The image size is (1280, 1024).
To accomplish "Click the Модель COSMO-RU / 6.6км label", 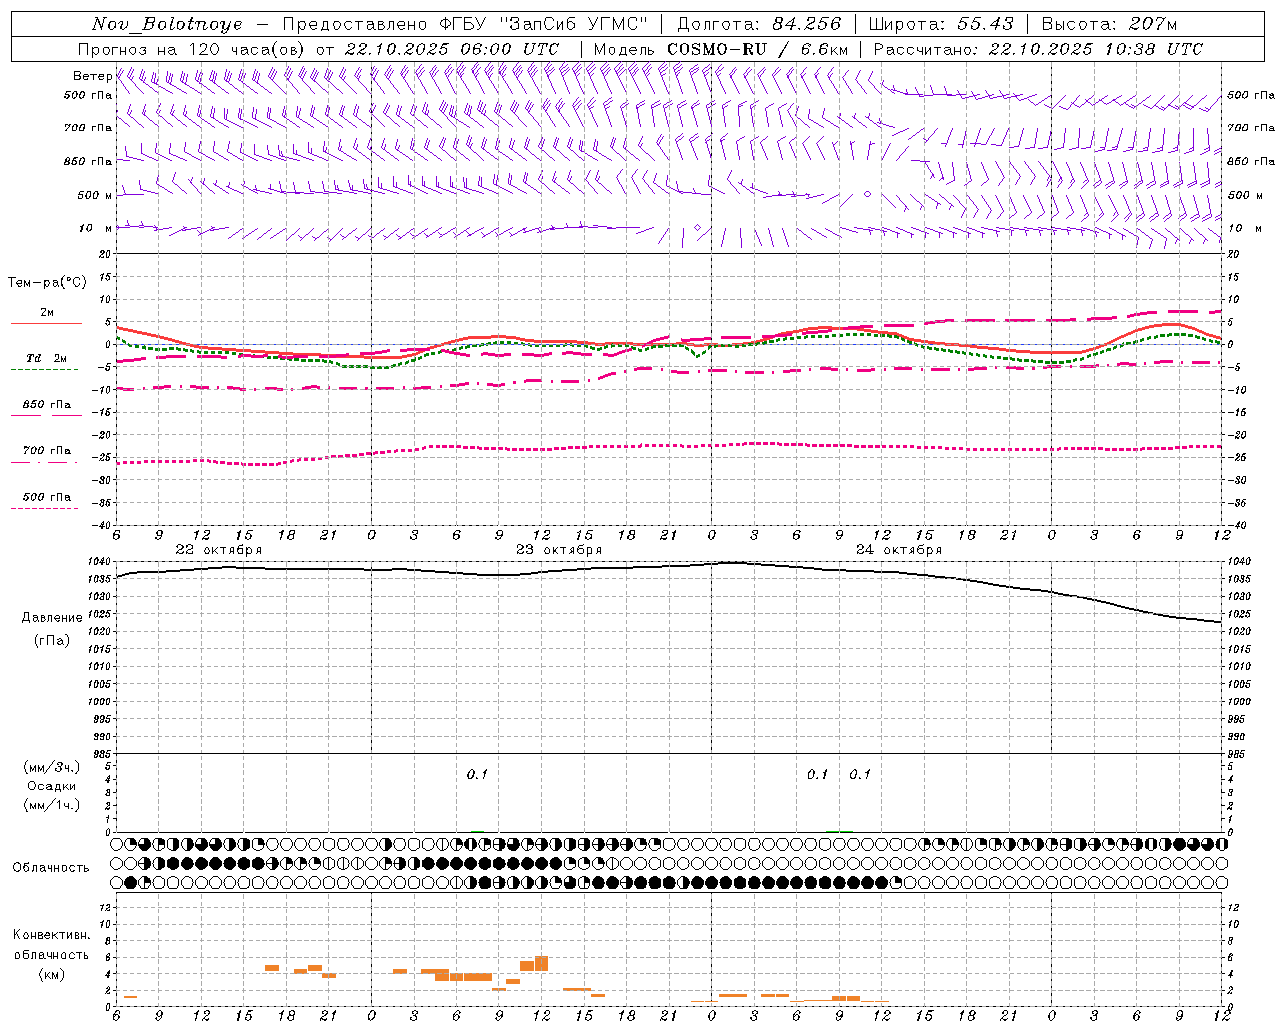I will click(720, 49).
